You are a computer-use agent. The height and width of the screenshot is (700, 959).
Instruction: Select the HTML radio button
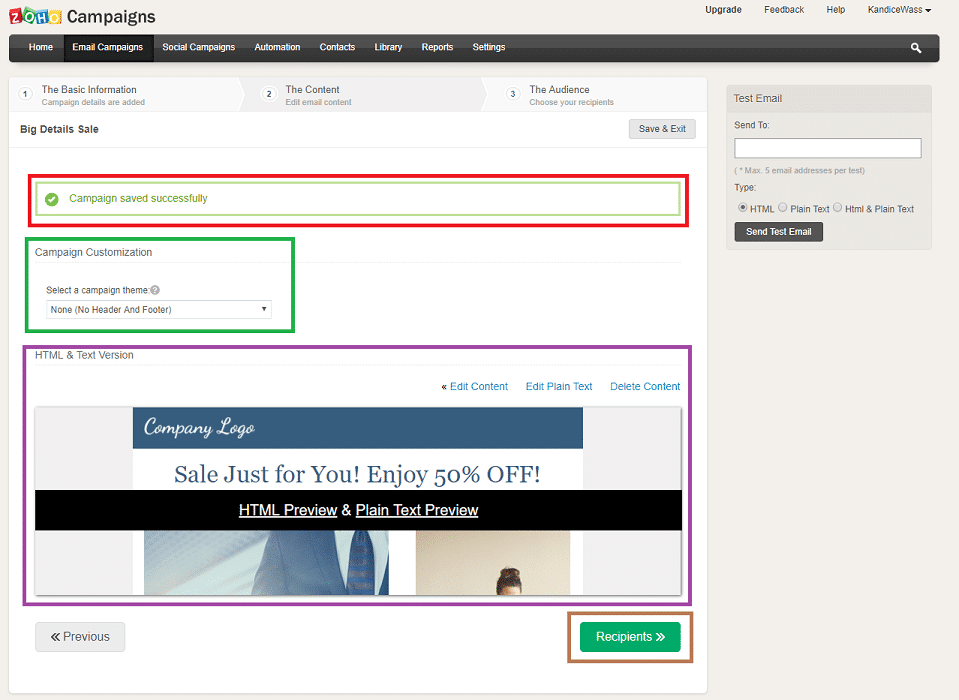click(x=742, y=208)
